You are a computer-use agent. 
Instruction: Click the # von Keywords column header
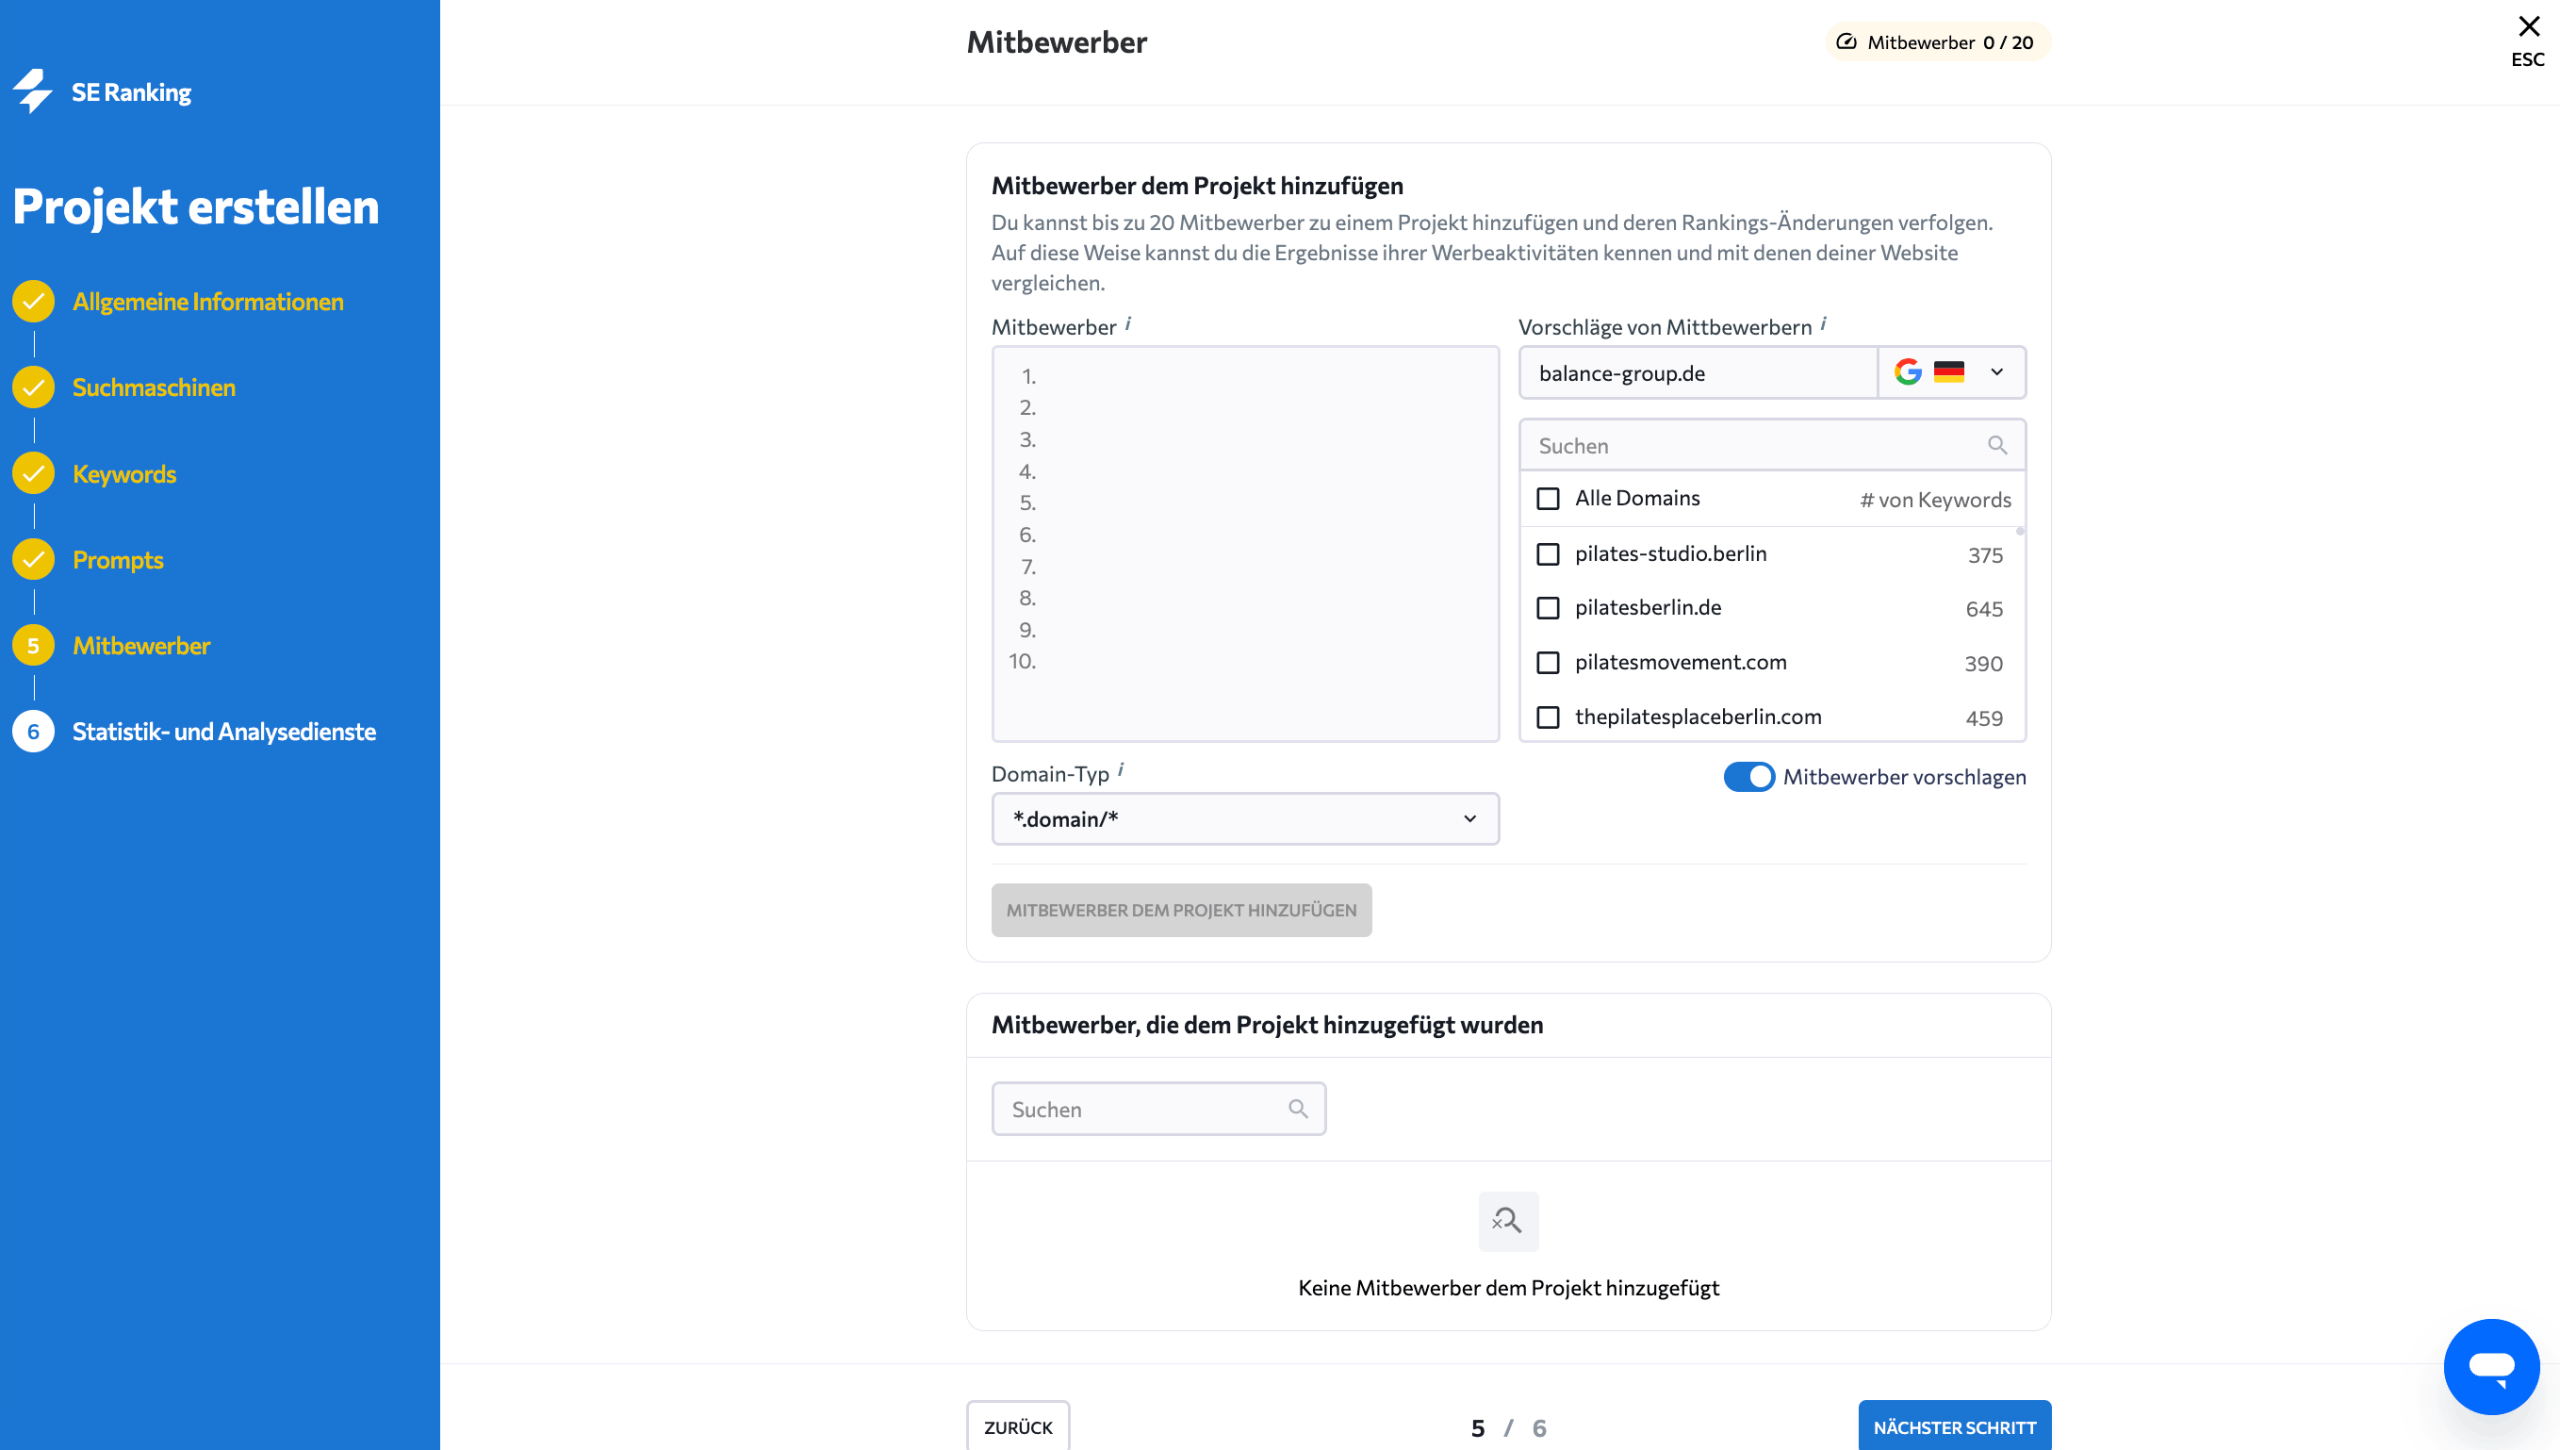point(1935,500)
